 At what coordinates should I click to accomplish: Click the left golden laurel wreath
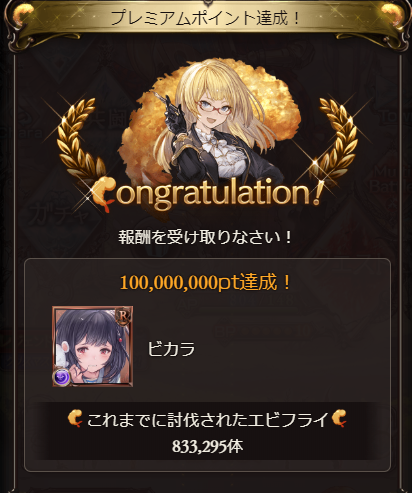coord(79,140)
